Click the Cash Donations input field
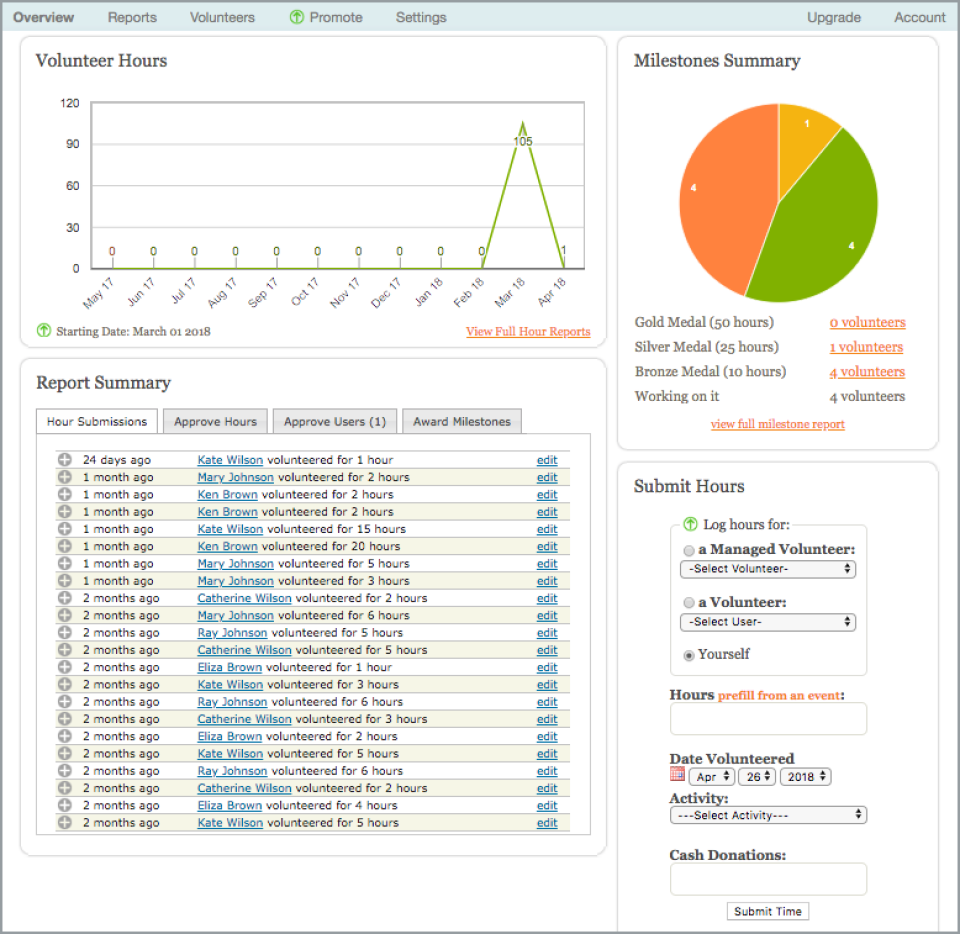 point(768,880)
